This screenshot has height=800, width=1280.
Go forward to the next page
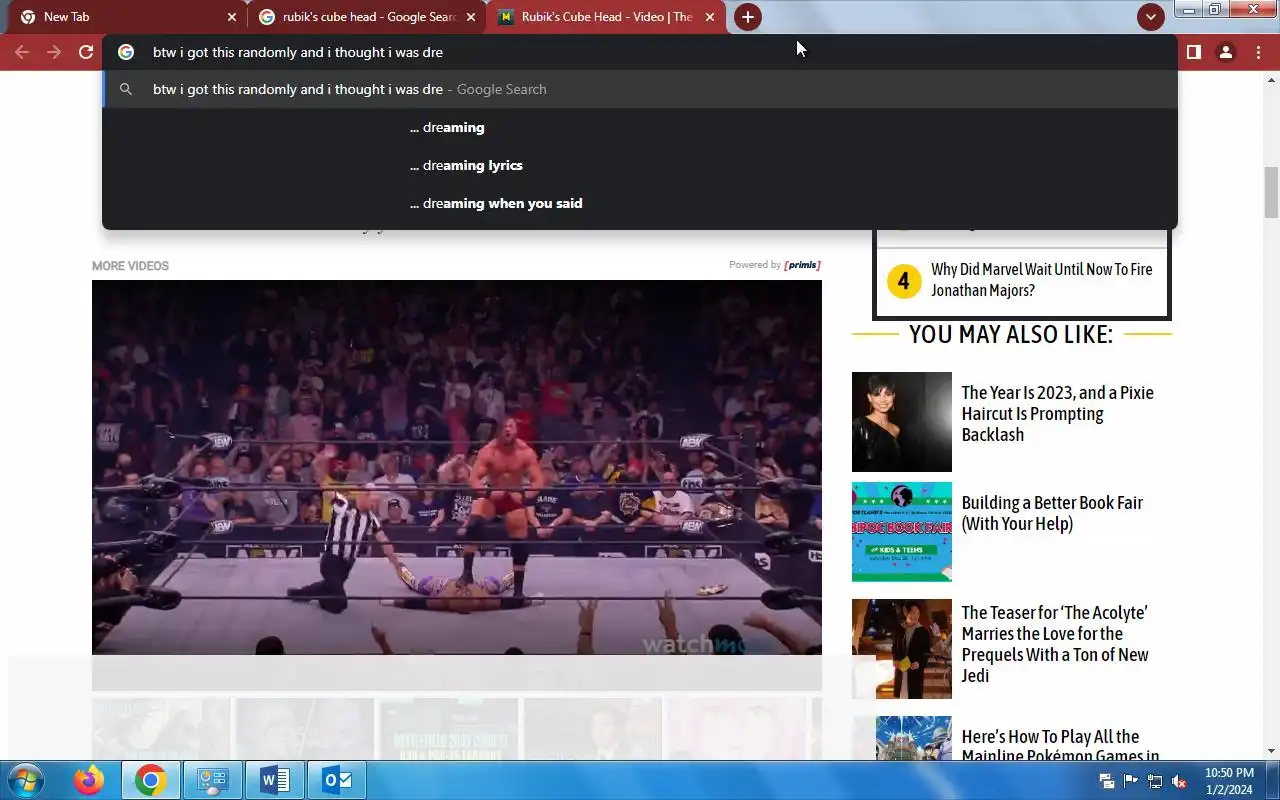tap(54, 52)
